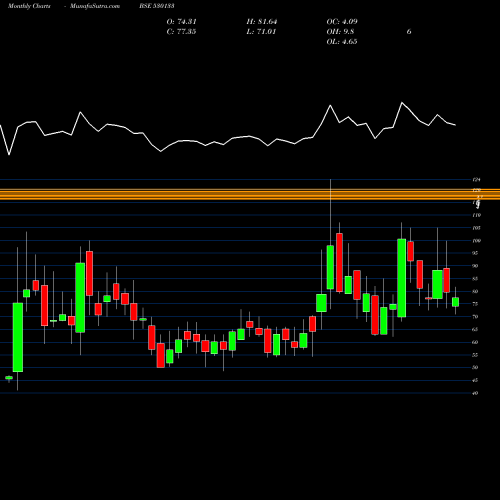Click the 'OL: 4.65' value
This screenshot has width=500, height=500.
pos(342,42)
